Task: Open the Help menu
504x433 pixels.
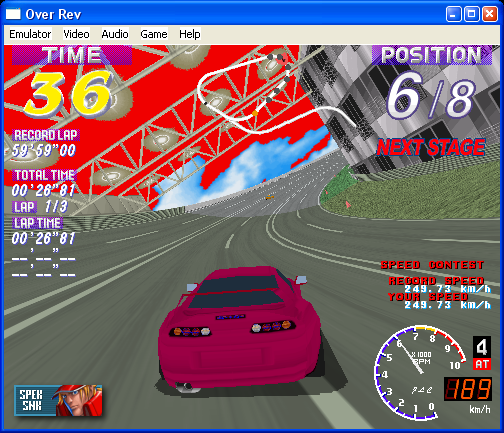Action: point(190,34)
